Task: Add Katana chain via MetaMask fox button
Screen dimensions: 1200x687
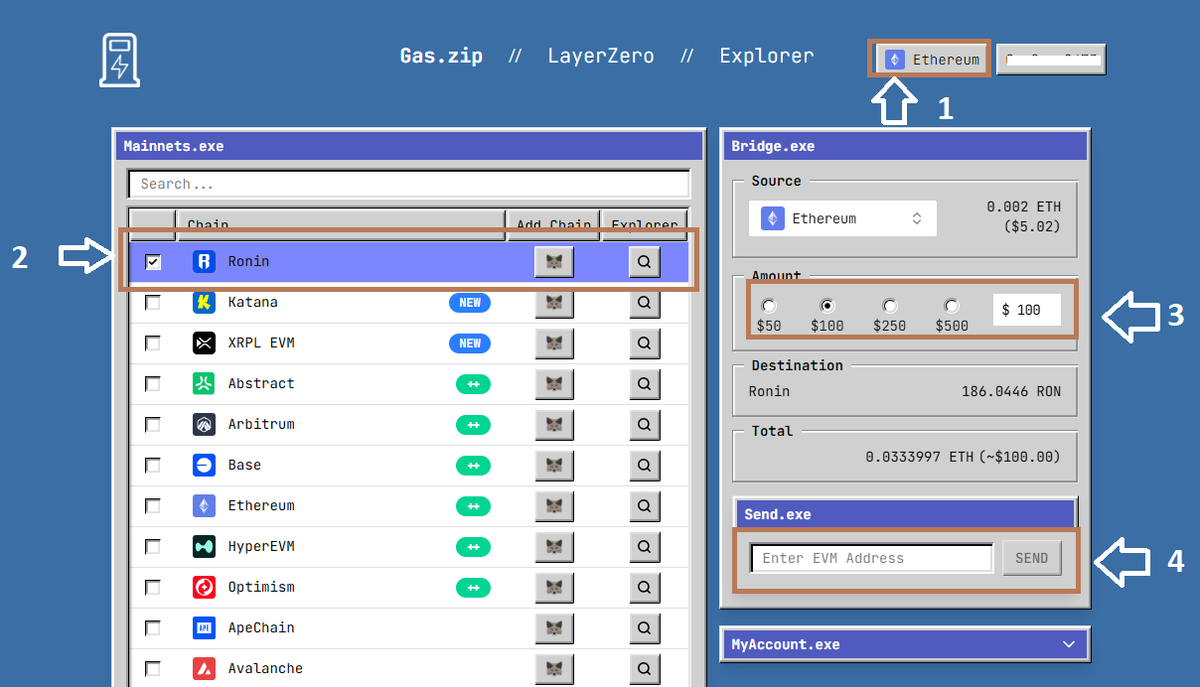Action: [x=554, y=302]
